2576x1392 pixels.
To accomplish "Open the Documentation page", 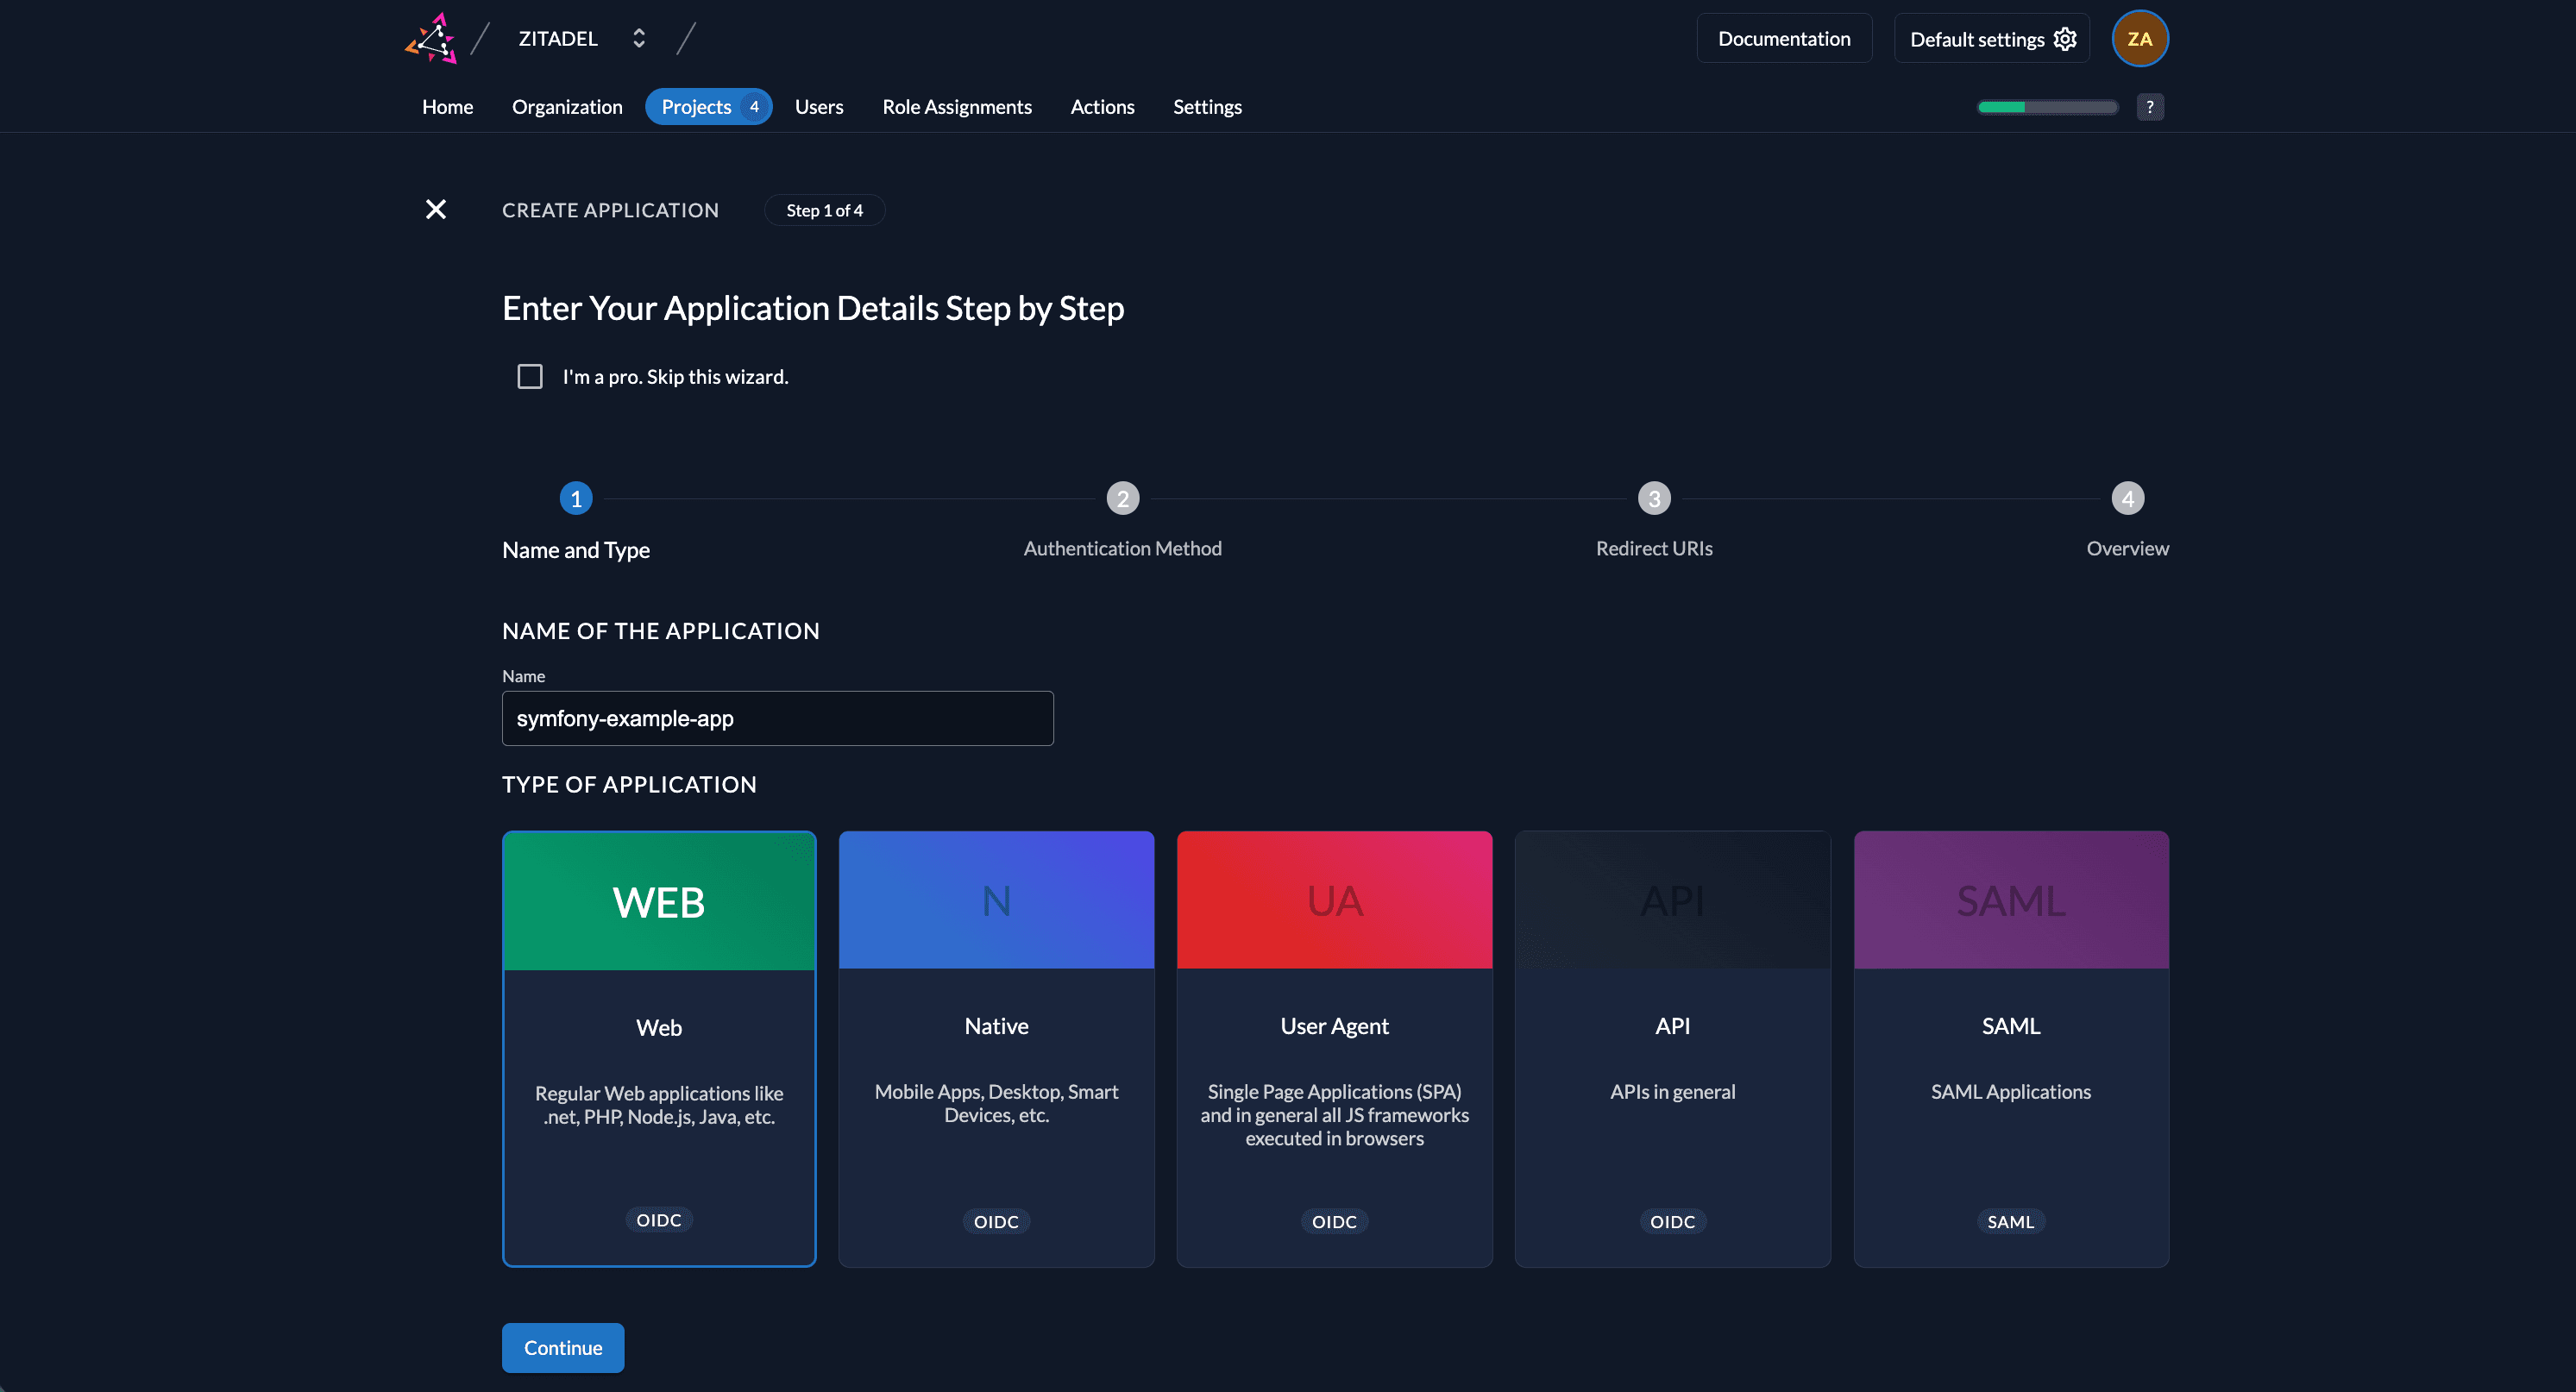I will (1784, 38).
